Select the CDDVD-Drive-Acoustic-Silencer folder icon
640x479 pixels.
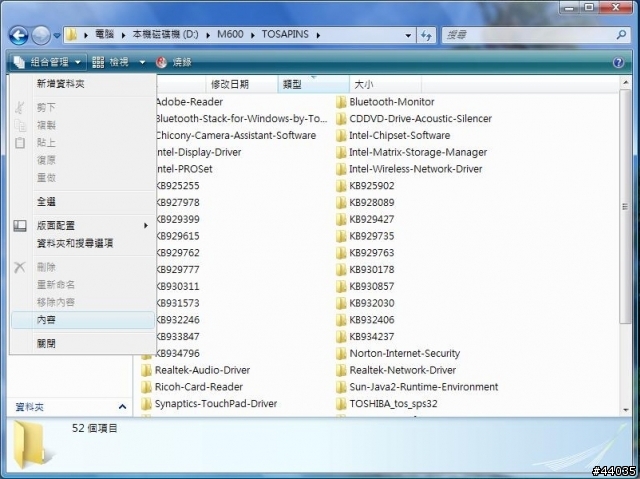[x=341, y=119]
